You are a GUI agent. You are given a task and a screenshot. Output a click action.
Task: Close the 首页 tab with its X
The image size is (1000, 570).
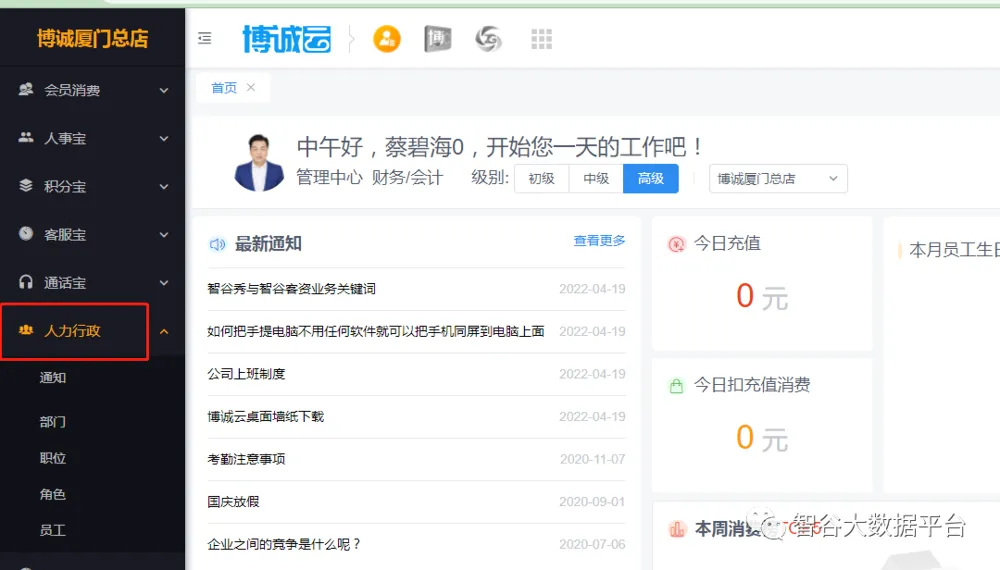point(251,88)
